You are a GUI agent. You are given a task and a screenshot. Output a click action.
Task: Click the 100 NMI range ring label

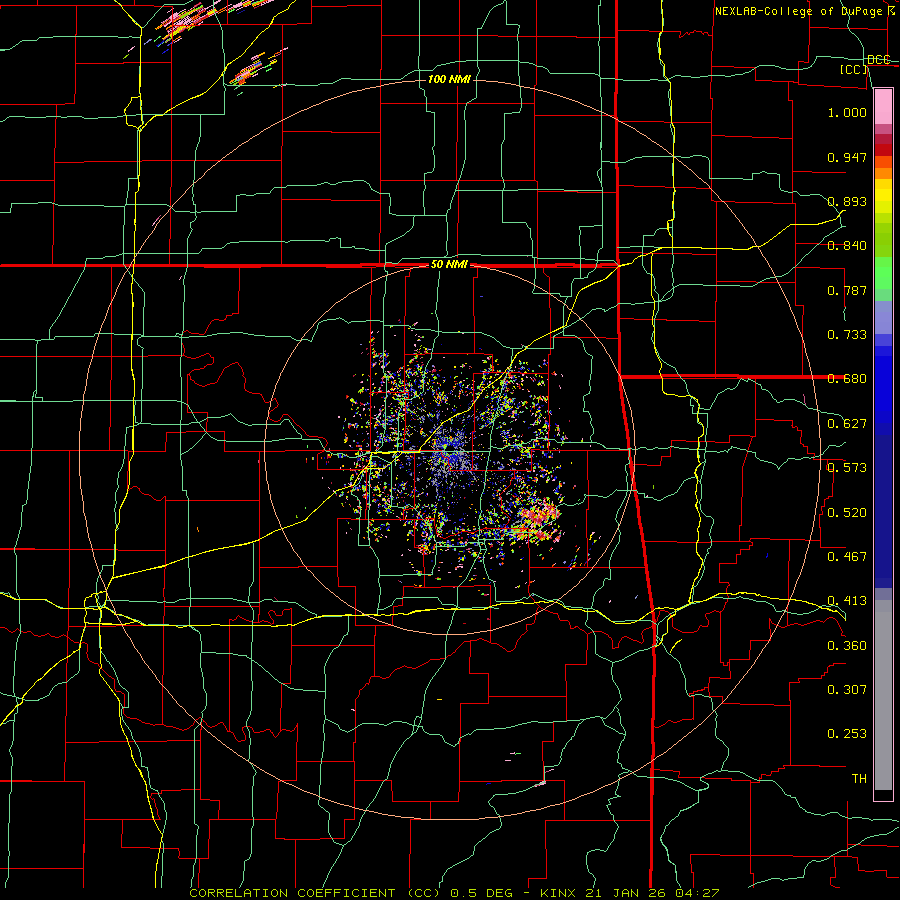pos(449,79)
